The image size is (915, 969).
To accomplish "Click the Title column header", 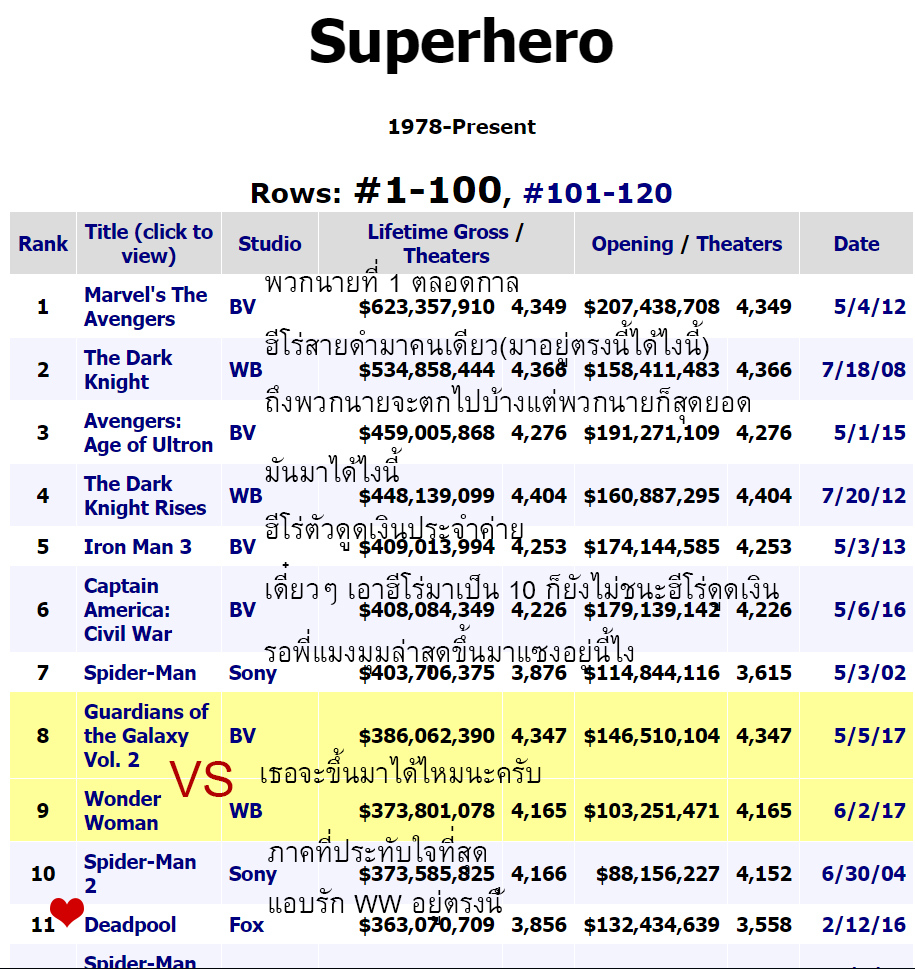I will [148, 244].
